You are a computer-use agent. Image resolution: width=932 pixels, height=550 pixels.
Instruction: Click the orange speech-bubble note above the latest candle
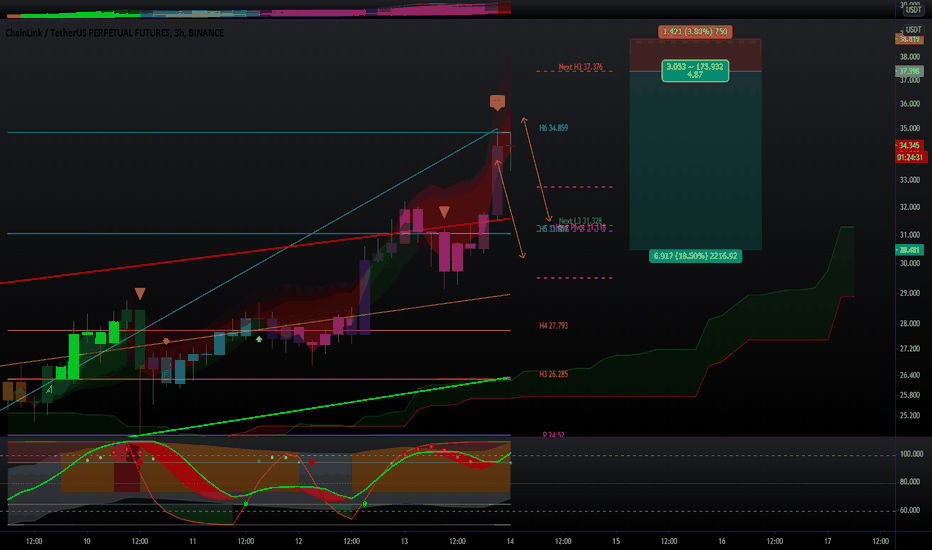tap(498, 102)
